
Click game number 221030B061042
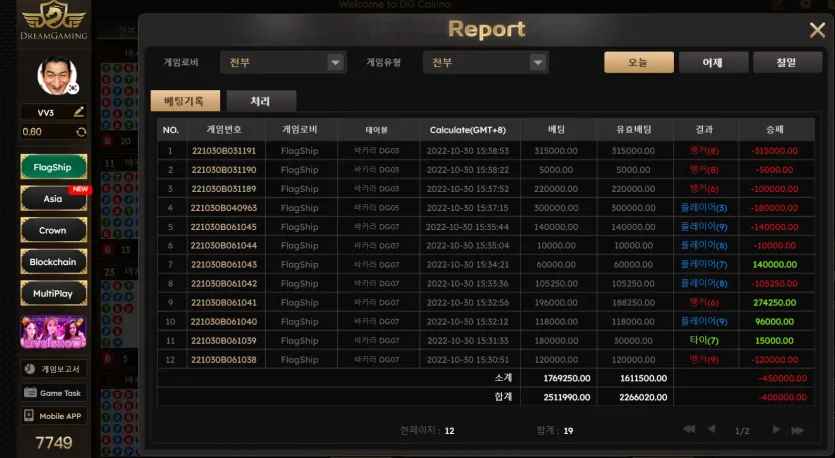[x=224, y=284]
